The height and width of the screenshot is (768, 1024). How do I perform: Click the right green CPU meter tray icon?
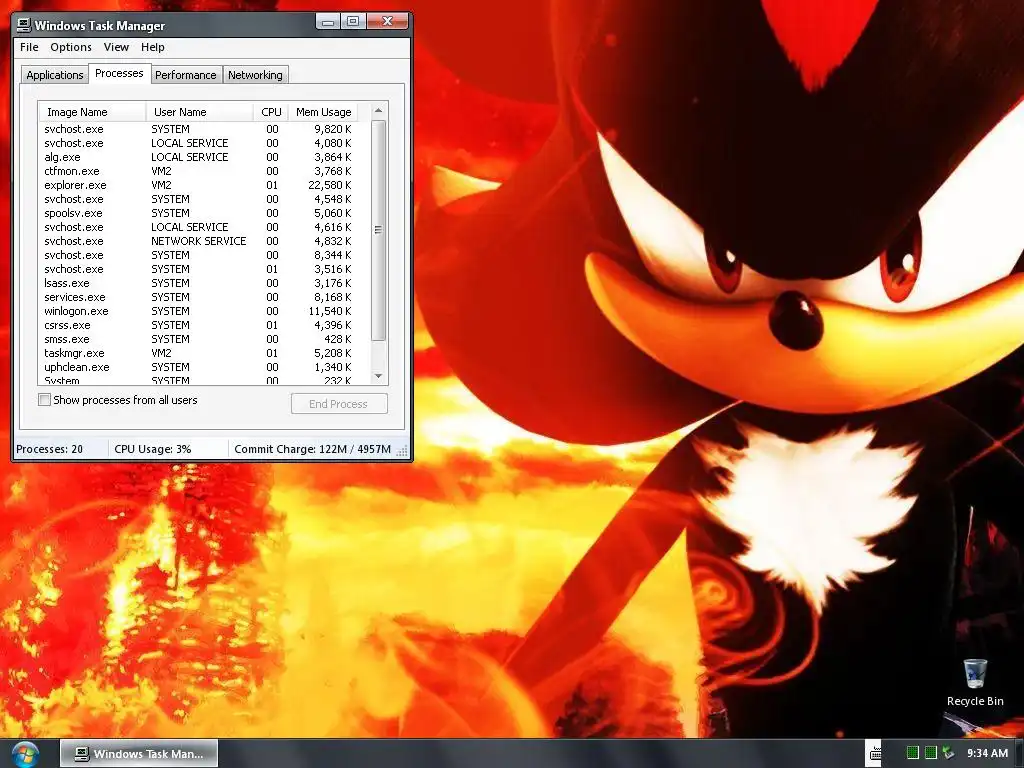coord(931,753)
